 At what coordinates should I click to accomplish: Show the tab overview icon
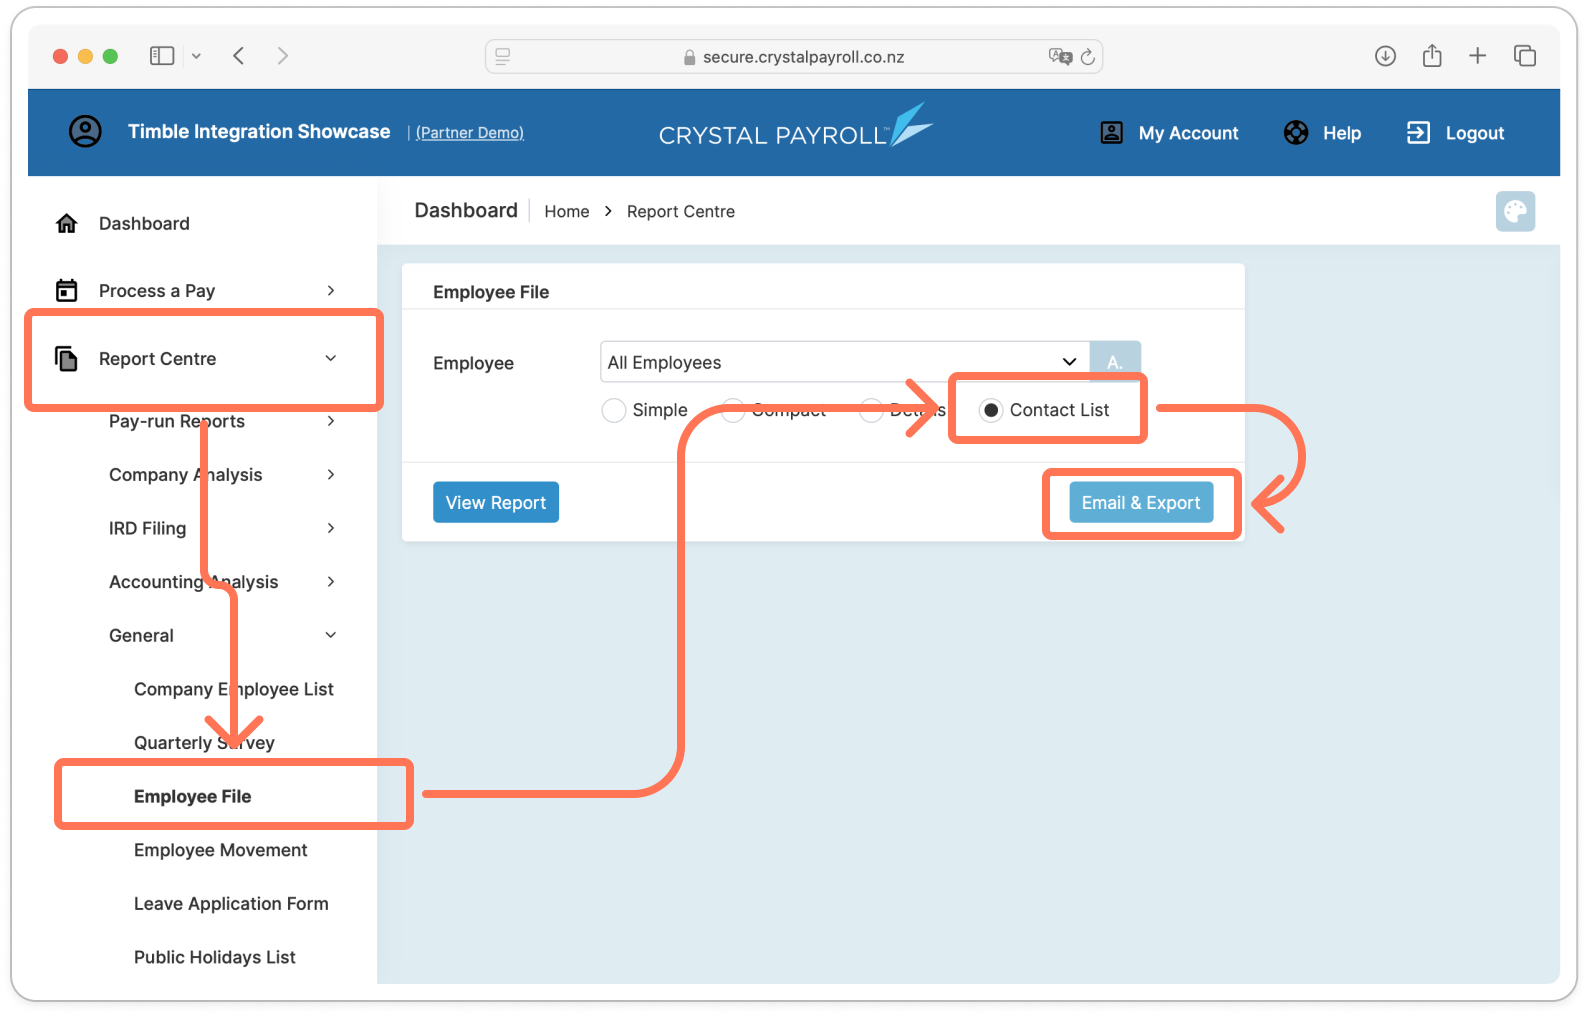(x=1524, y=56)
